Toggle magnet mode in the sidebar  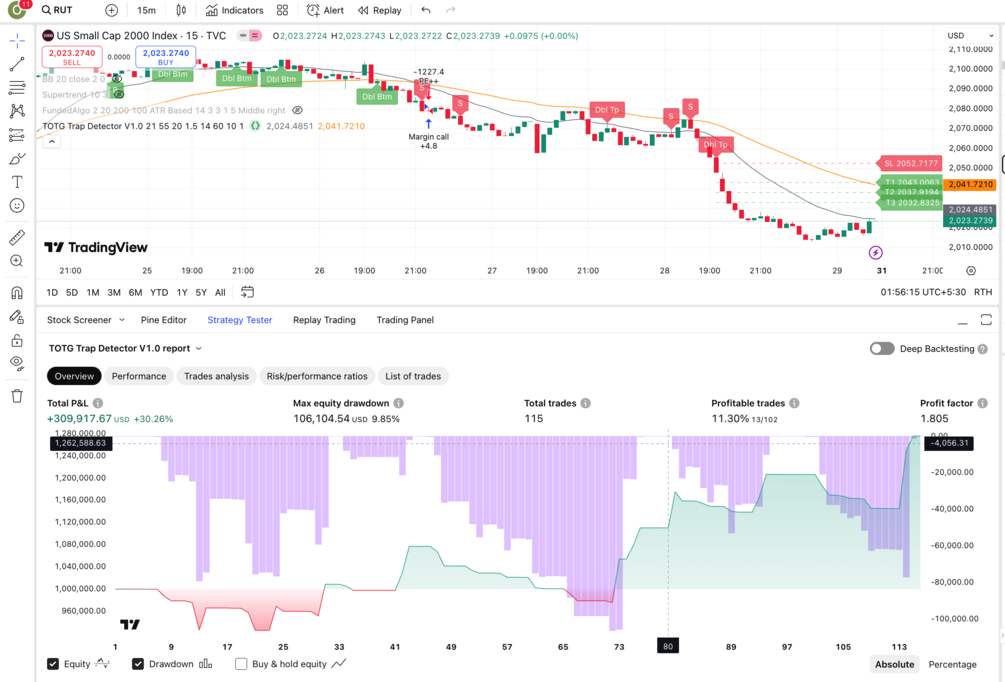pos(17,293)
